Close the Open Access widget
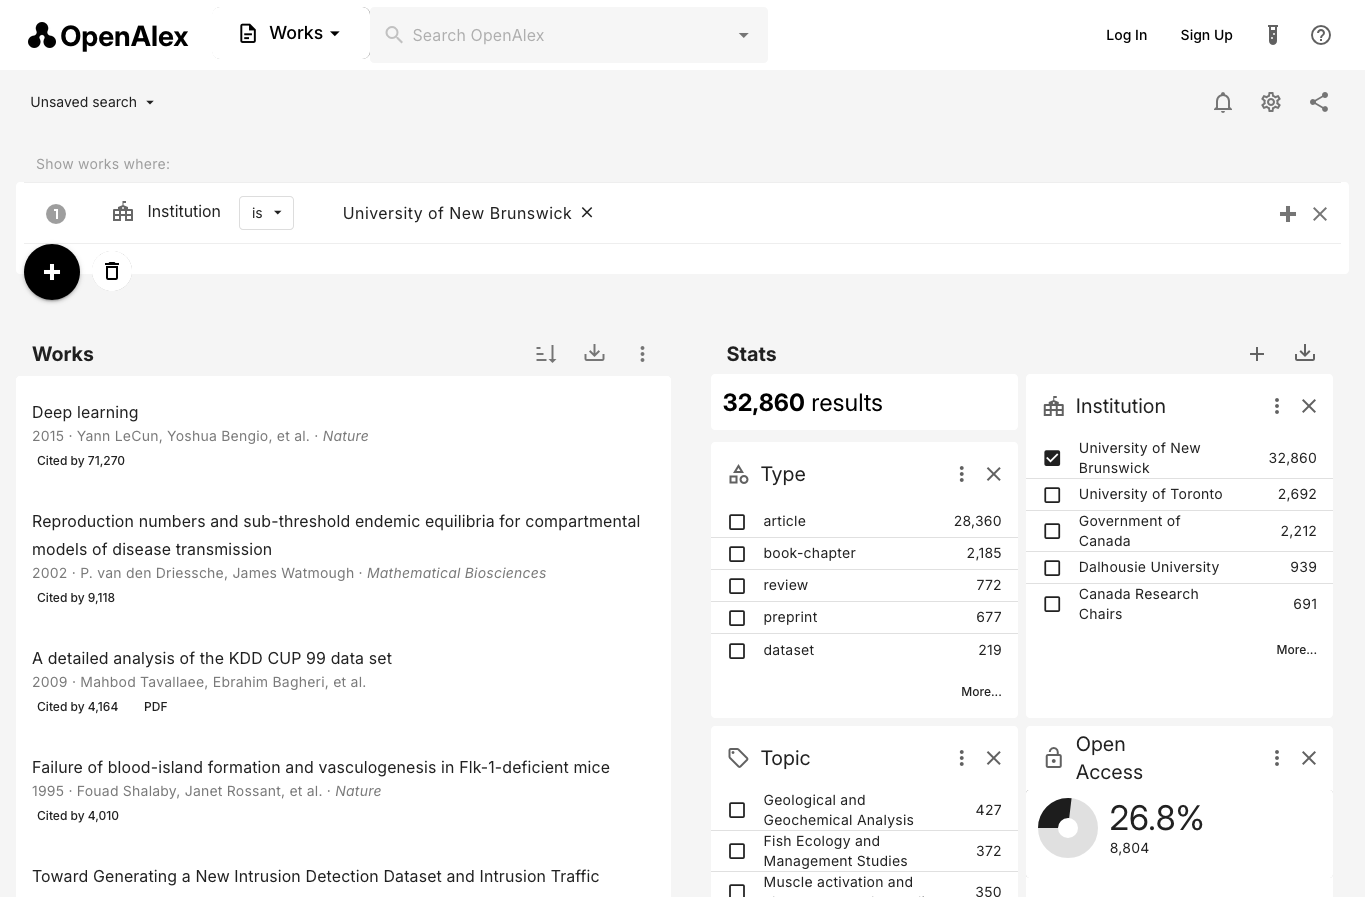Screen dimensions: 1365x897 (x=1309, y=758)
